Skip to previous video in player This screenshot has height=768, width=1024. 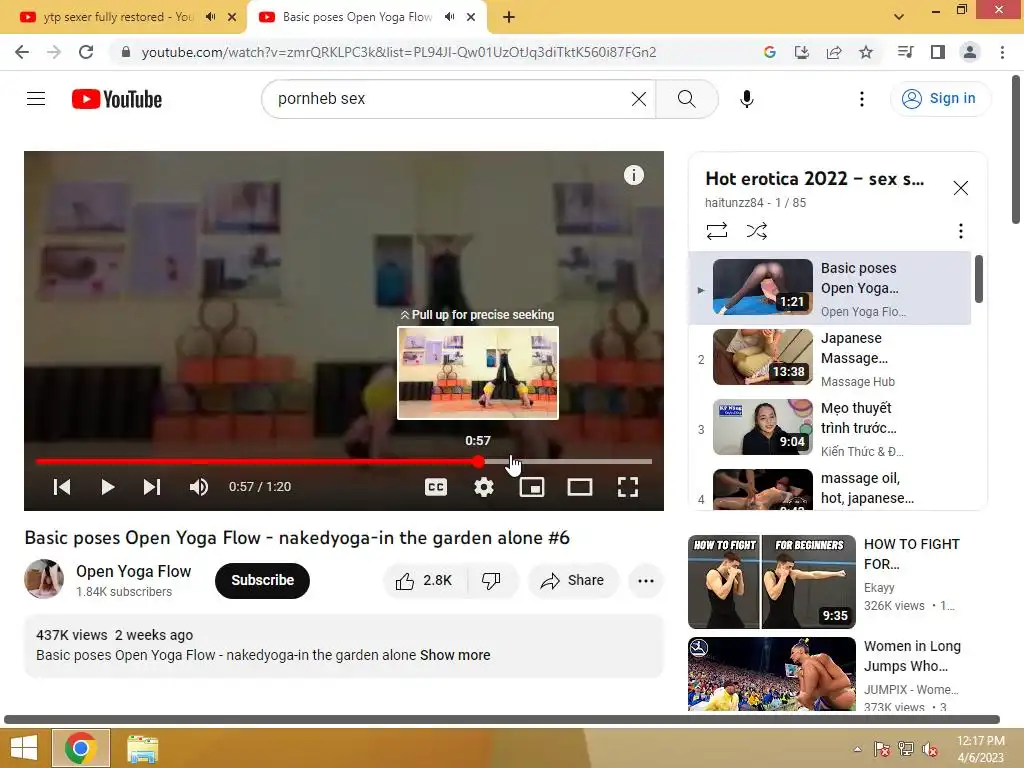(x=61, y=487)
